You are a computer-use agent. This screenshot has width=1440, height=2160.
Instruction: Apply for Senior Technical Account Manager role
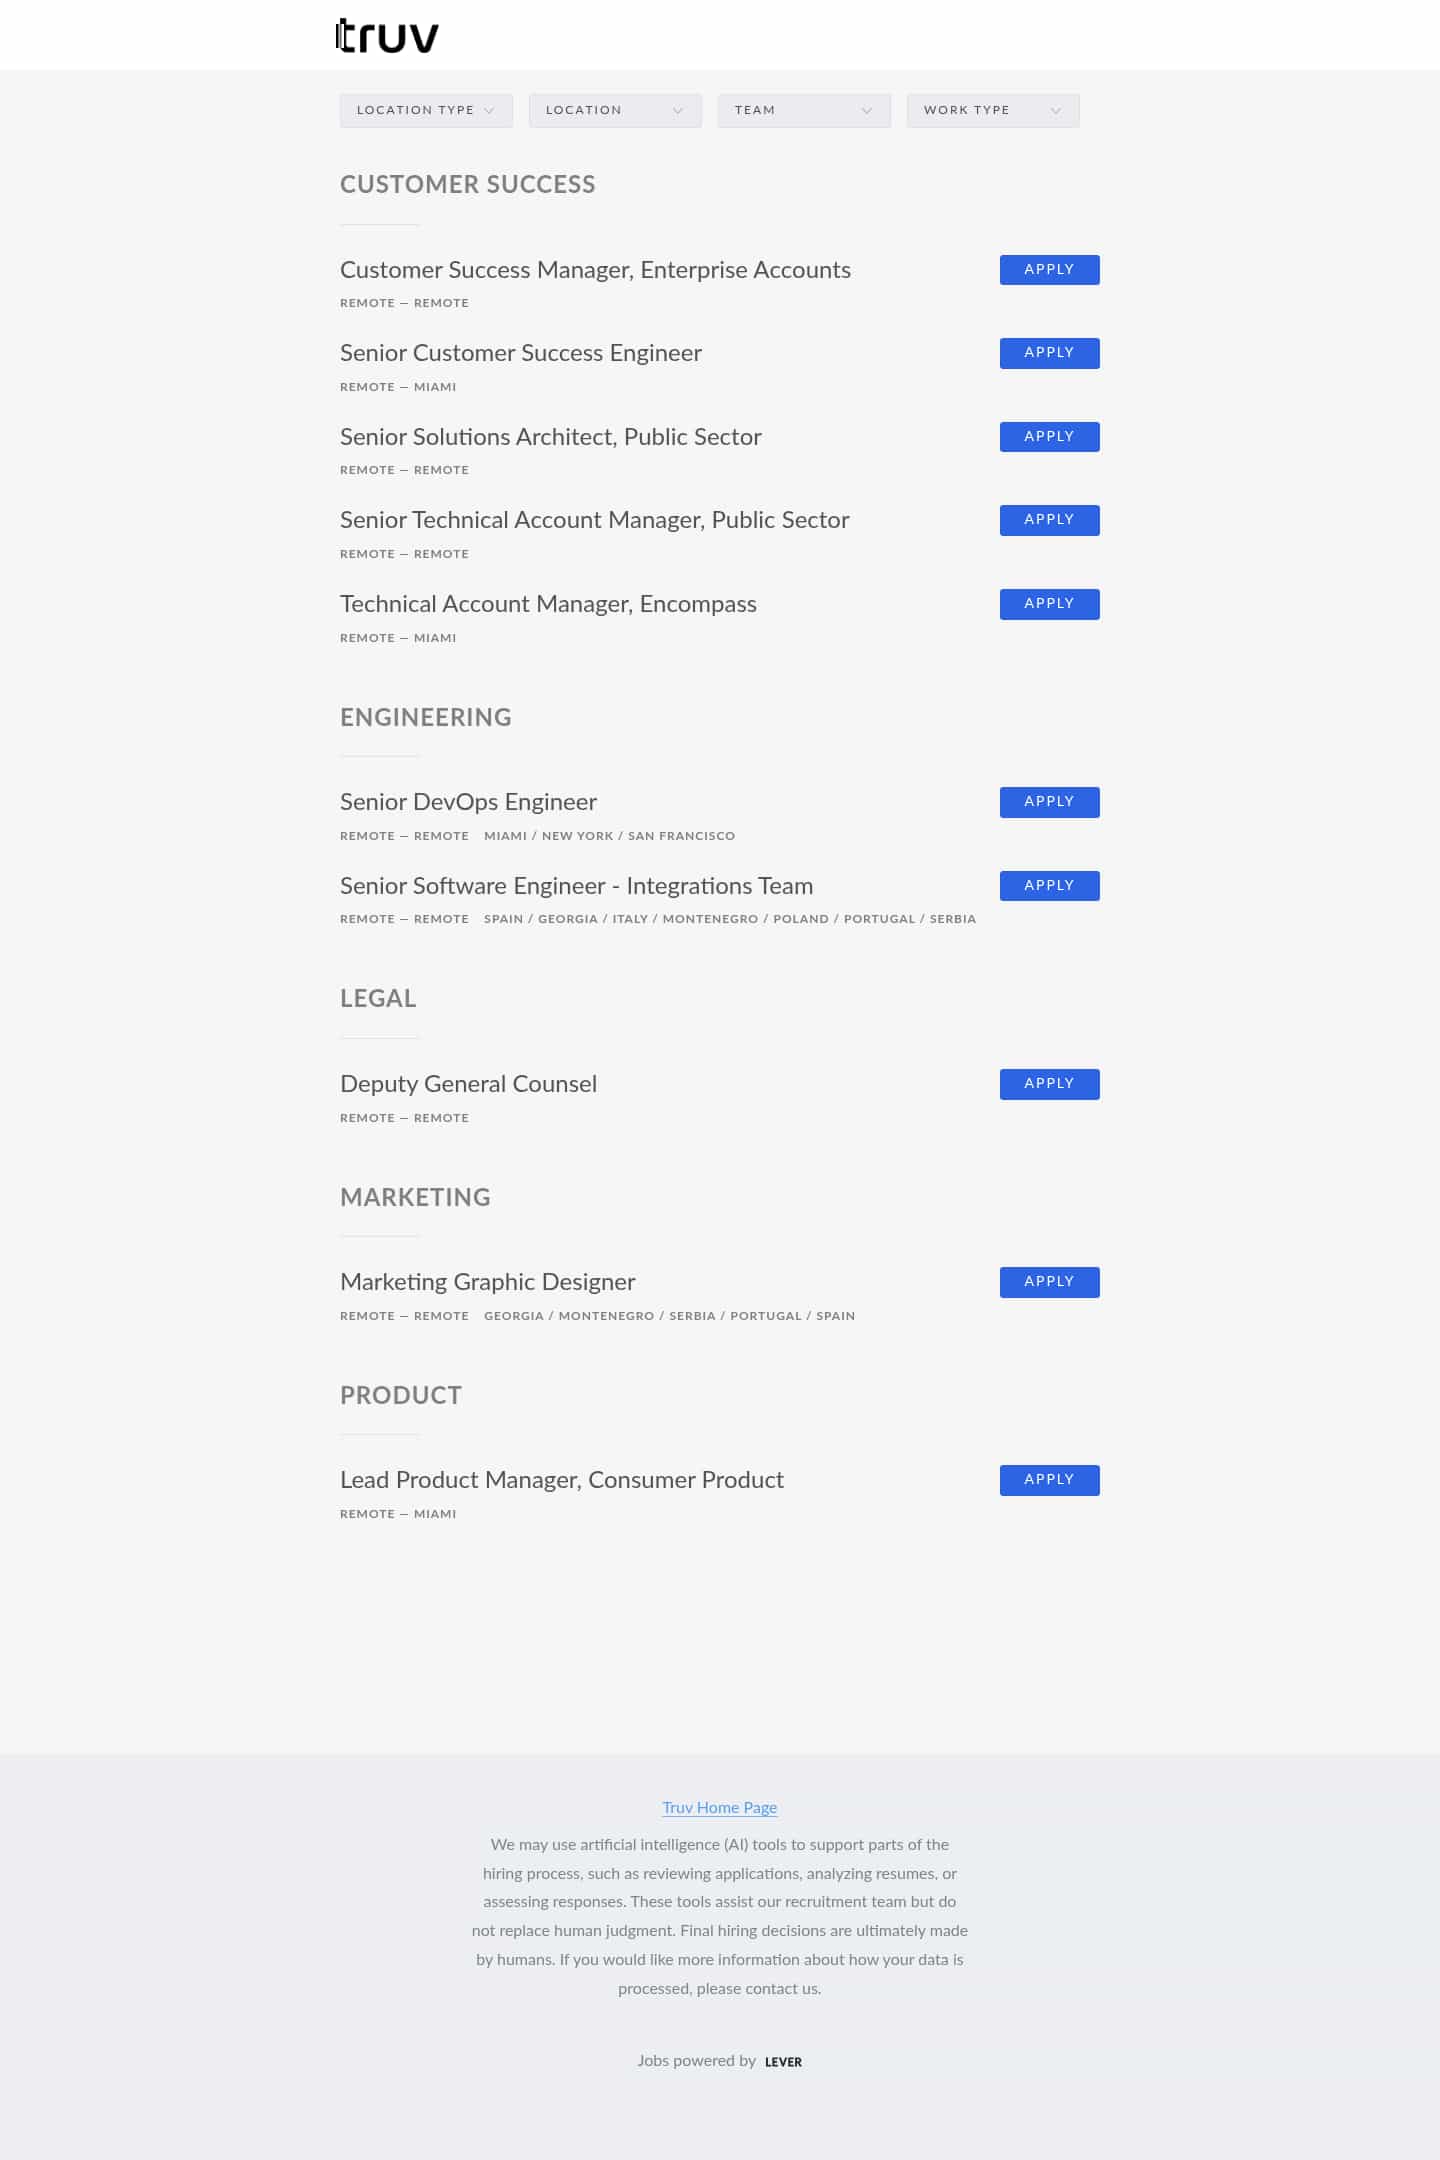[1048, 519]
